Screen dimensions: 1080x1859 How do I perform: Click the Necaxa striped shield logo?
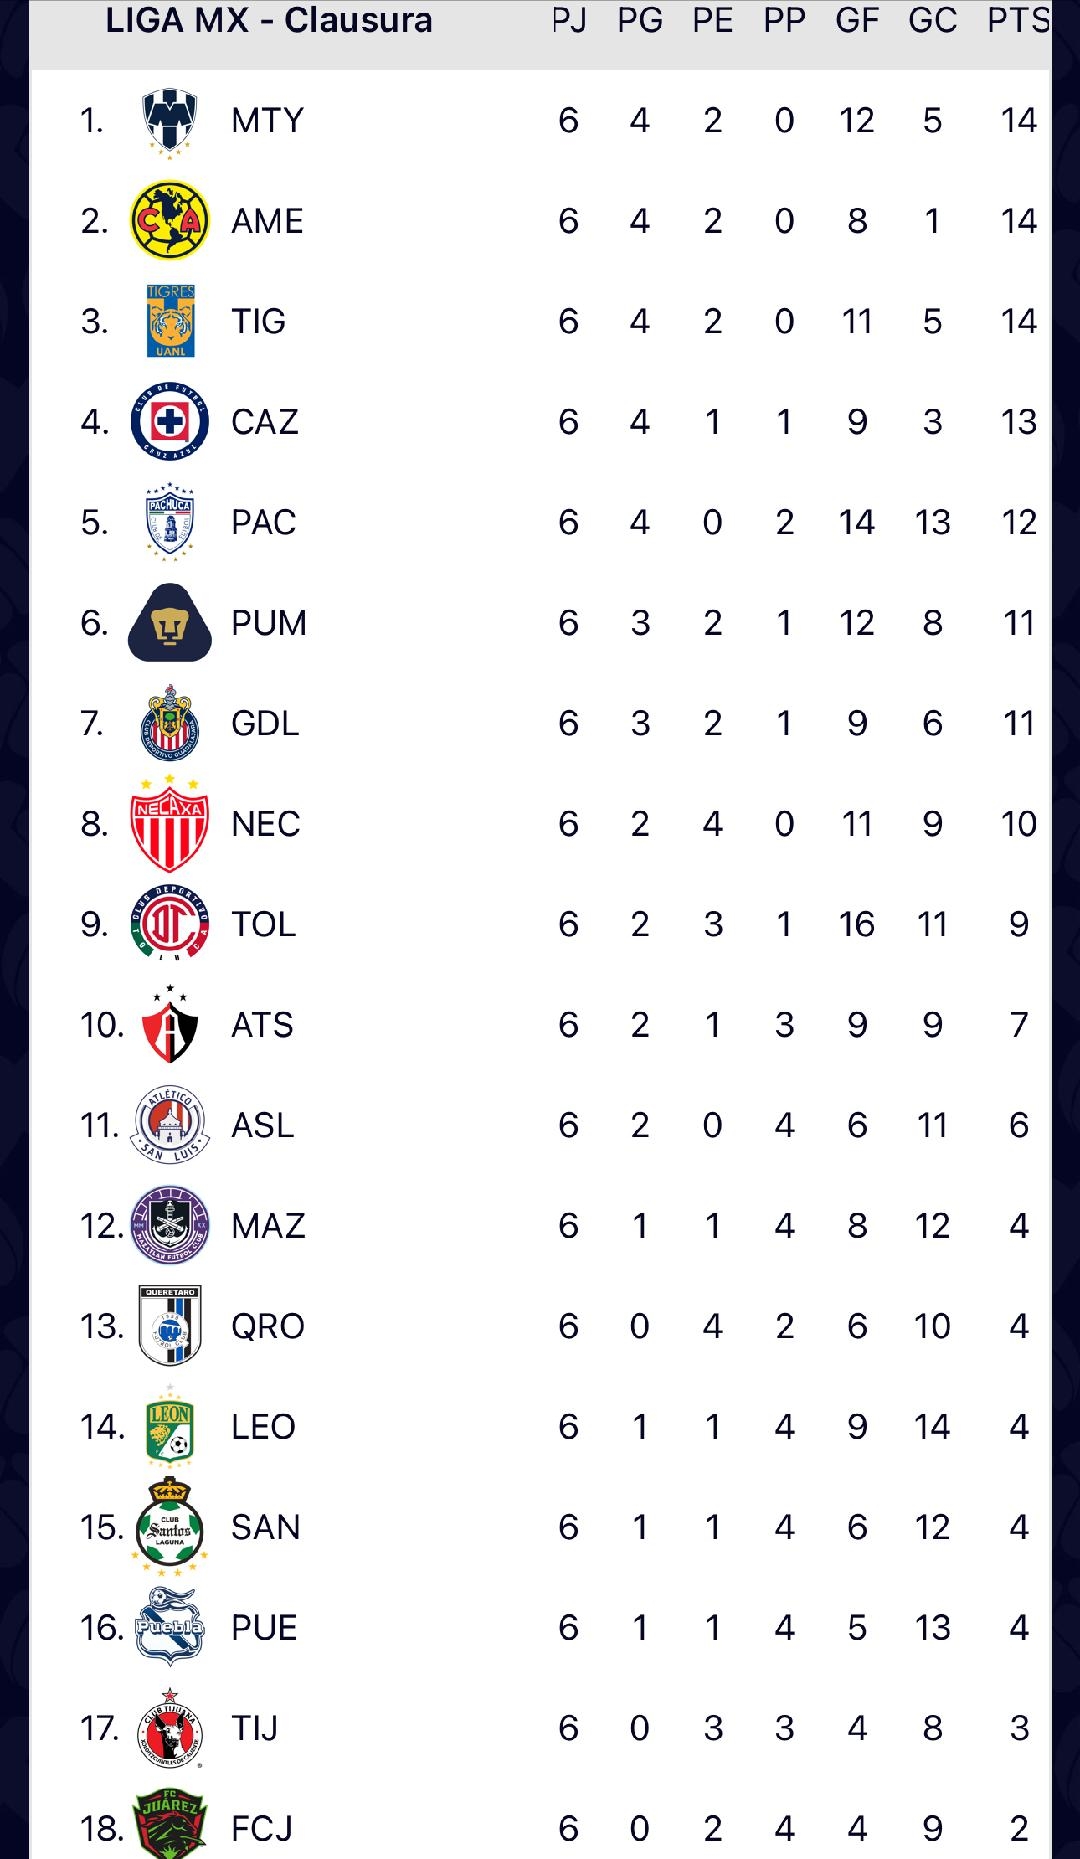tap(169, 824)
